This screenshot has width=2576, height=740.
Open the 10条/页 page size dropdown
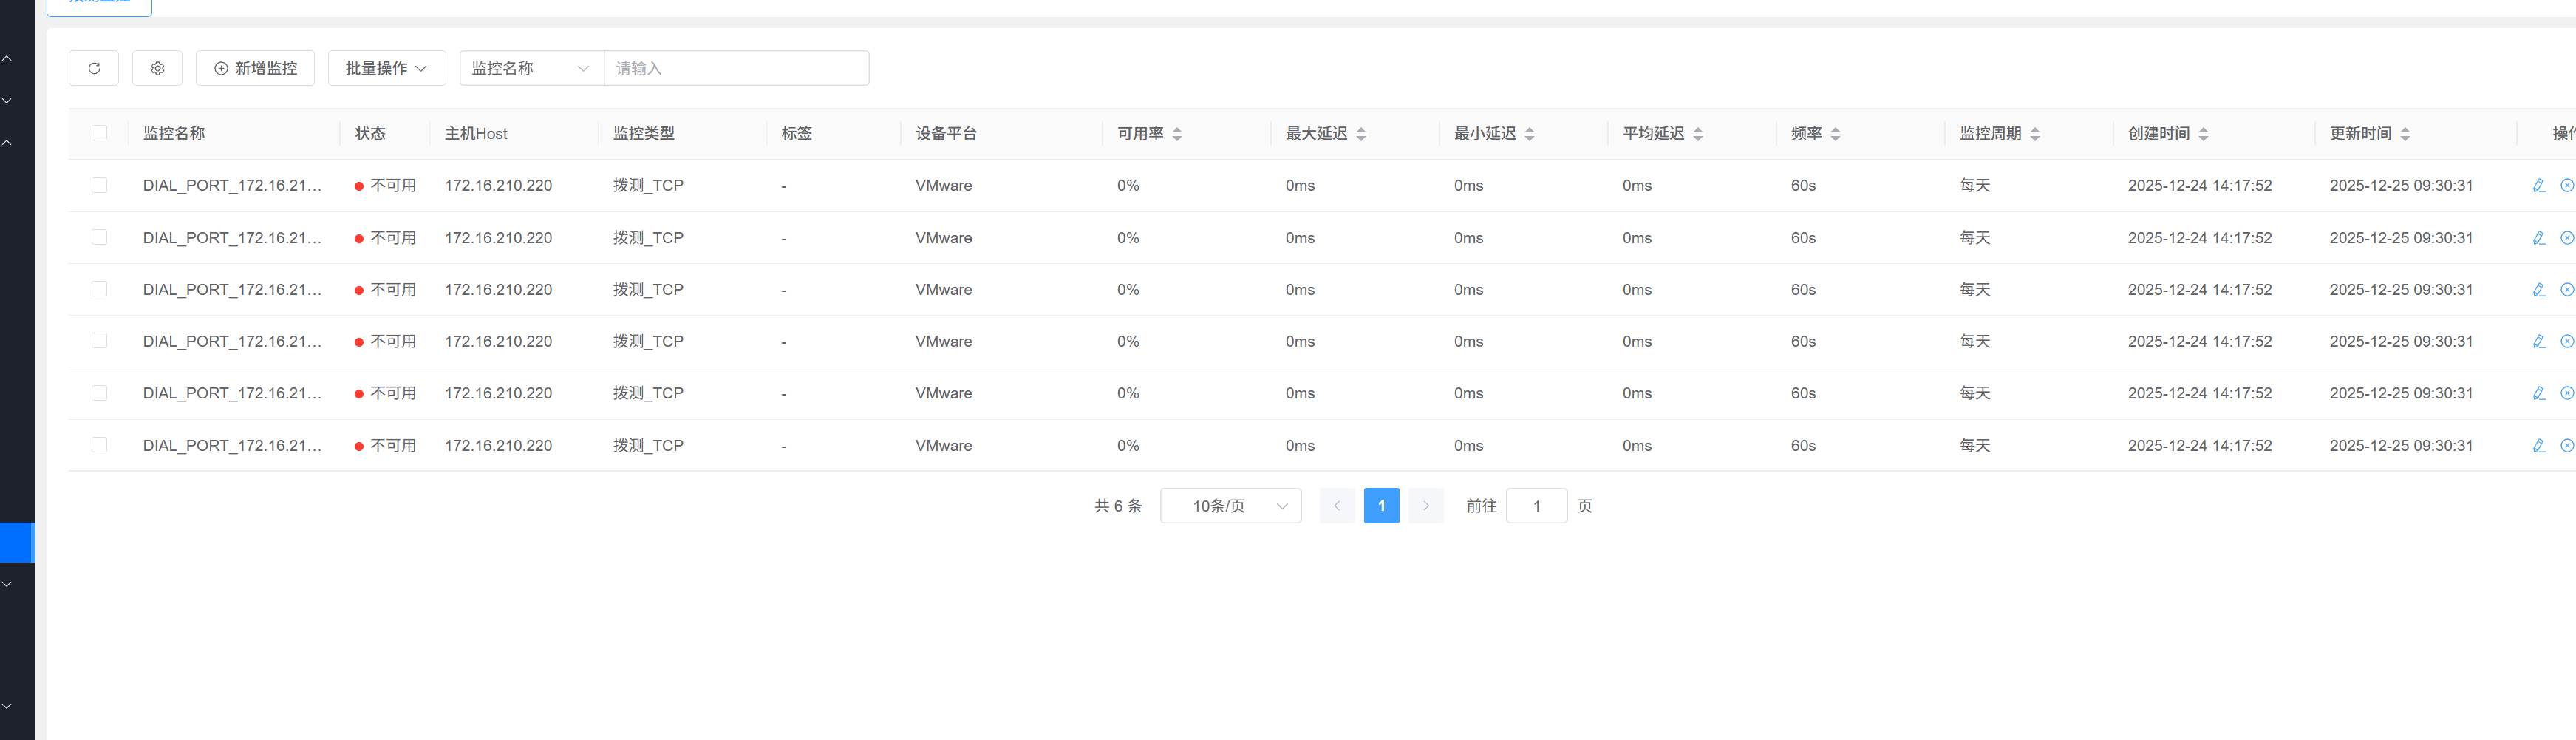[x=1230, y=506]
